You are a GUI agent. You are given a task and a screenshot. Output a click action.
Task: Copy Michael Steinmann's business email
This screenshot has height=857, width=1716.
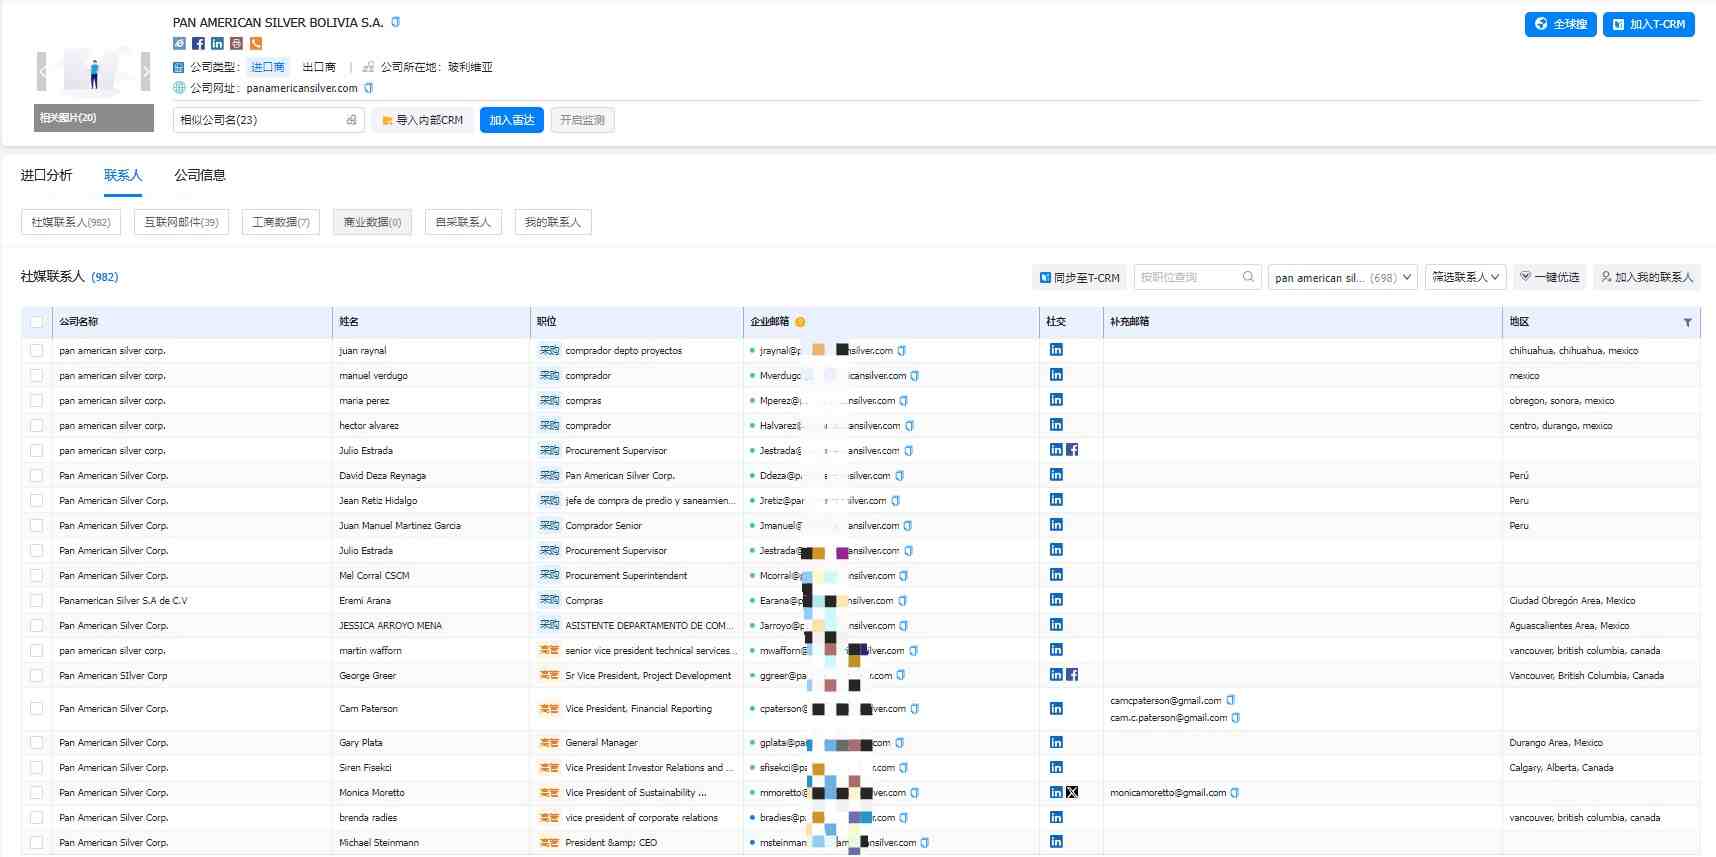[x=925, y=843]
